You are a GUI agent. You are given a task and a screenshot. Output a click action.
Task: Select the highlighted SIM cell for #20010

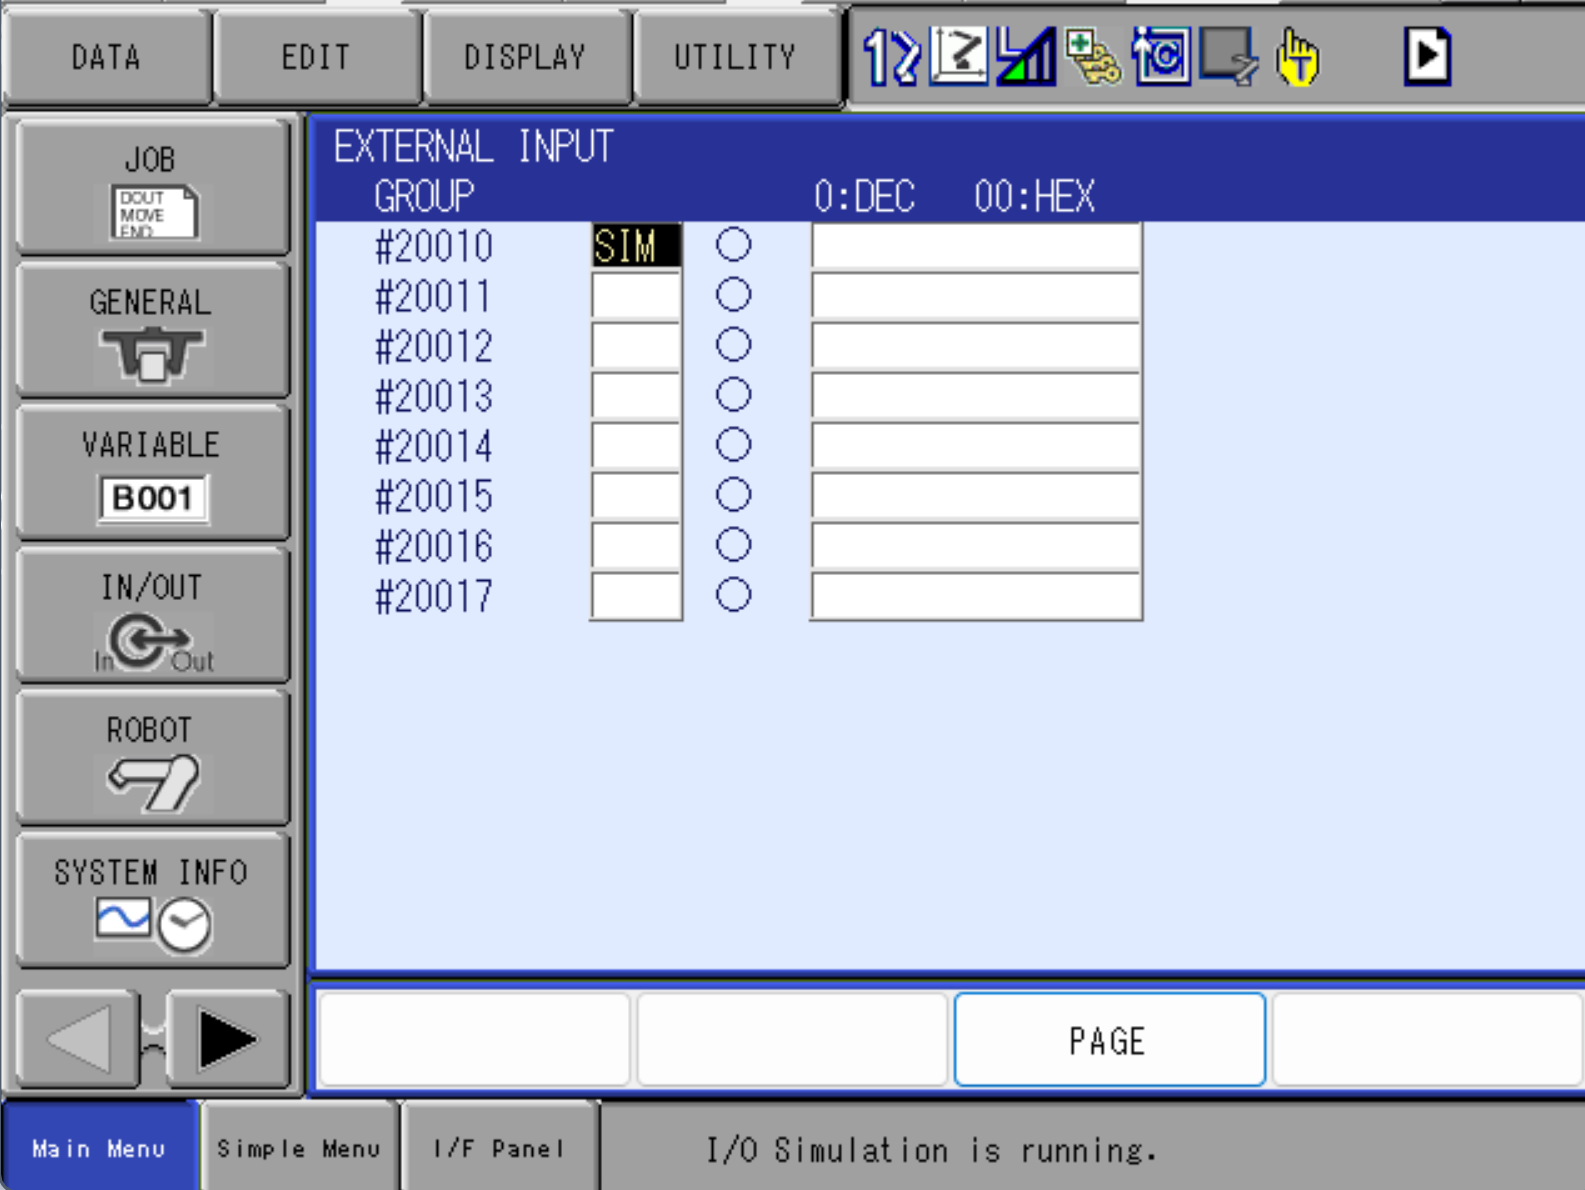click(x=636, y=246)
